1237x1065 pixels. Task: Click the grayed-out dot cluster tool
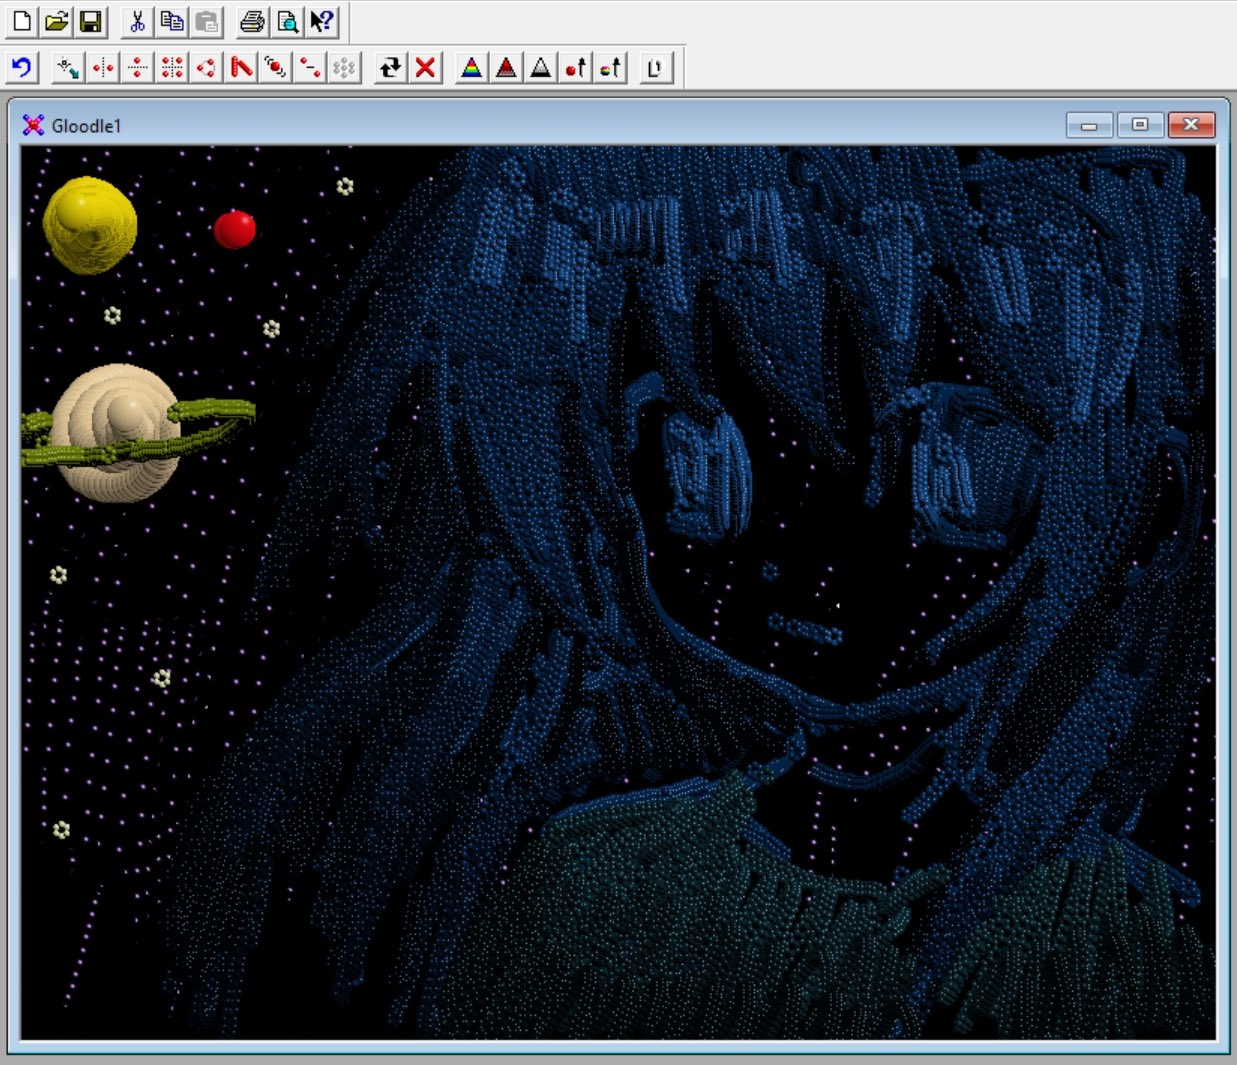pos(344,68)
